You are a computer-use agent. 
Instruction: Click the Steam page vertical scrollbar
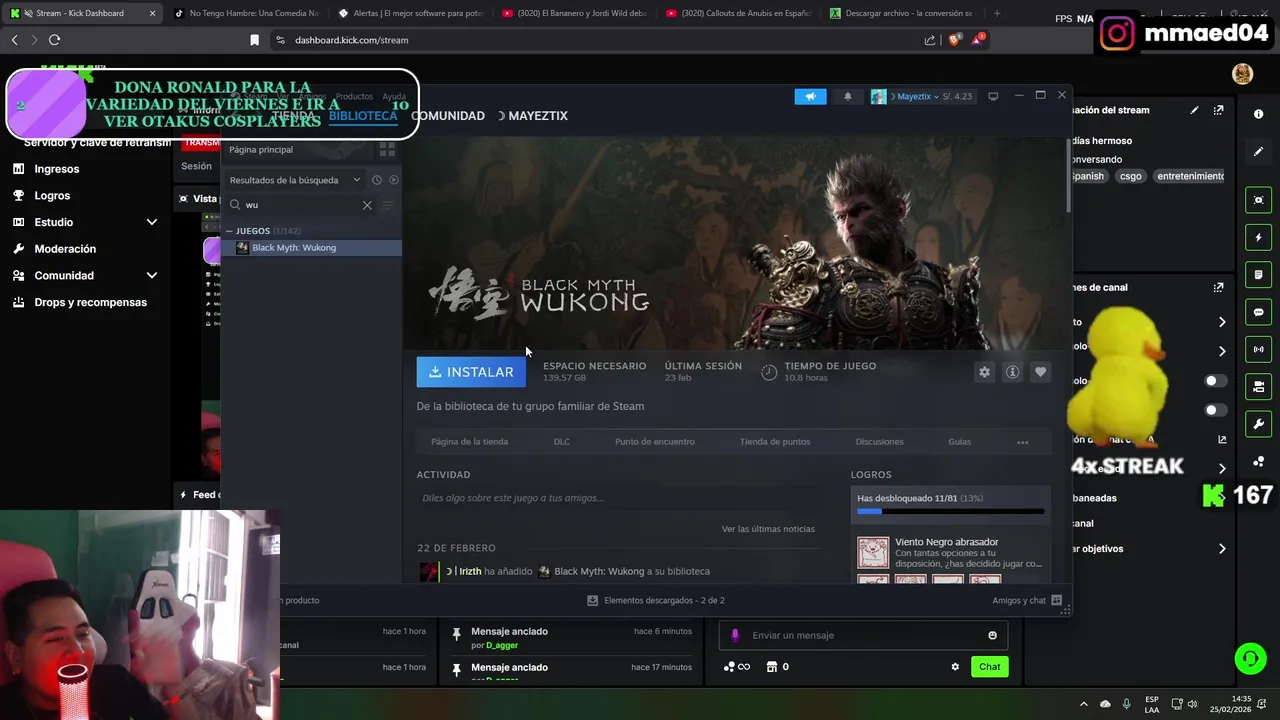(x=1069, y=175)
